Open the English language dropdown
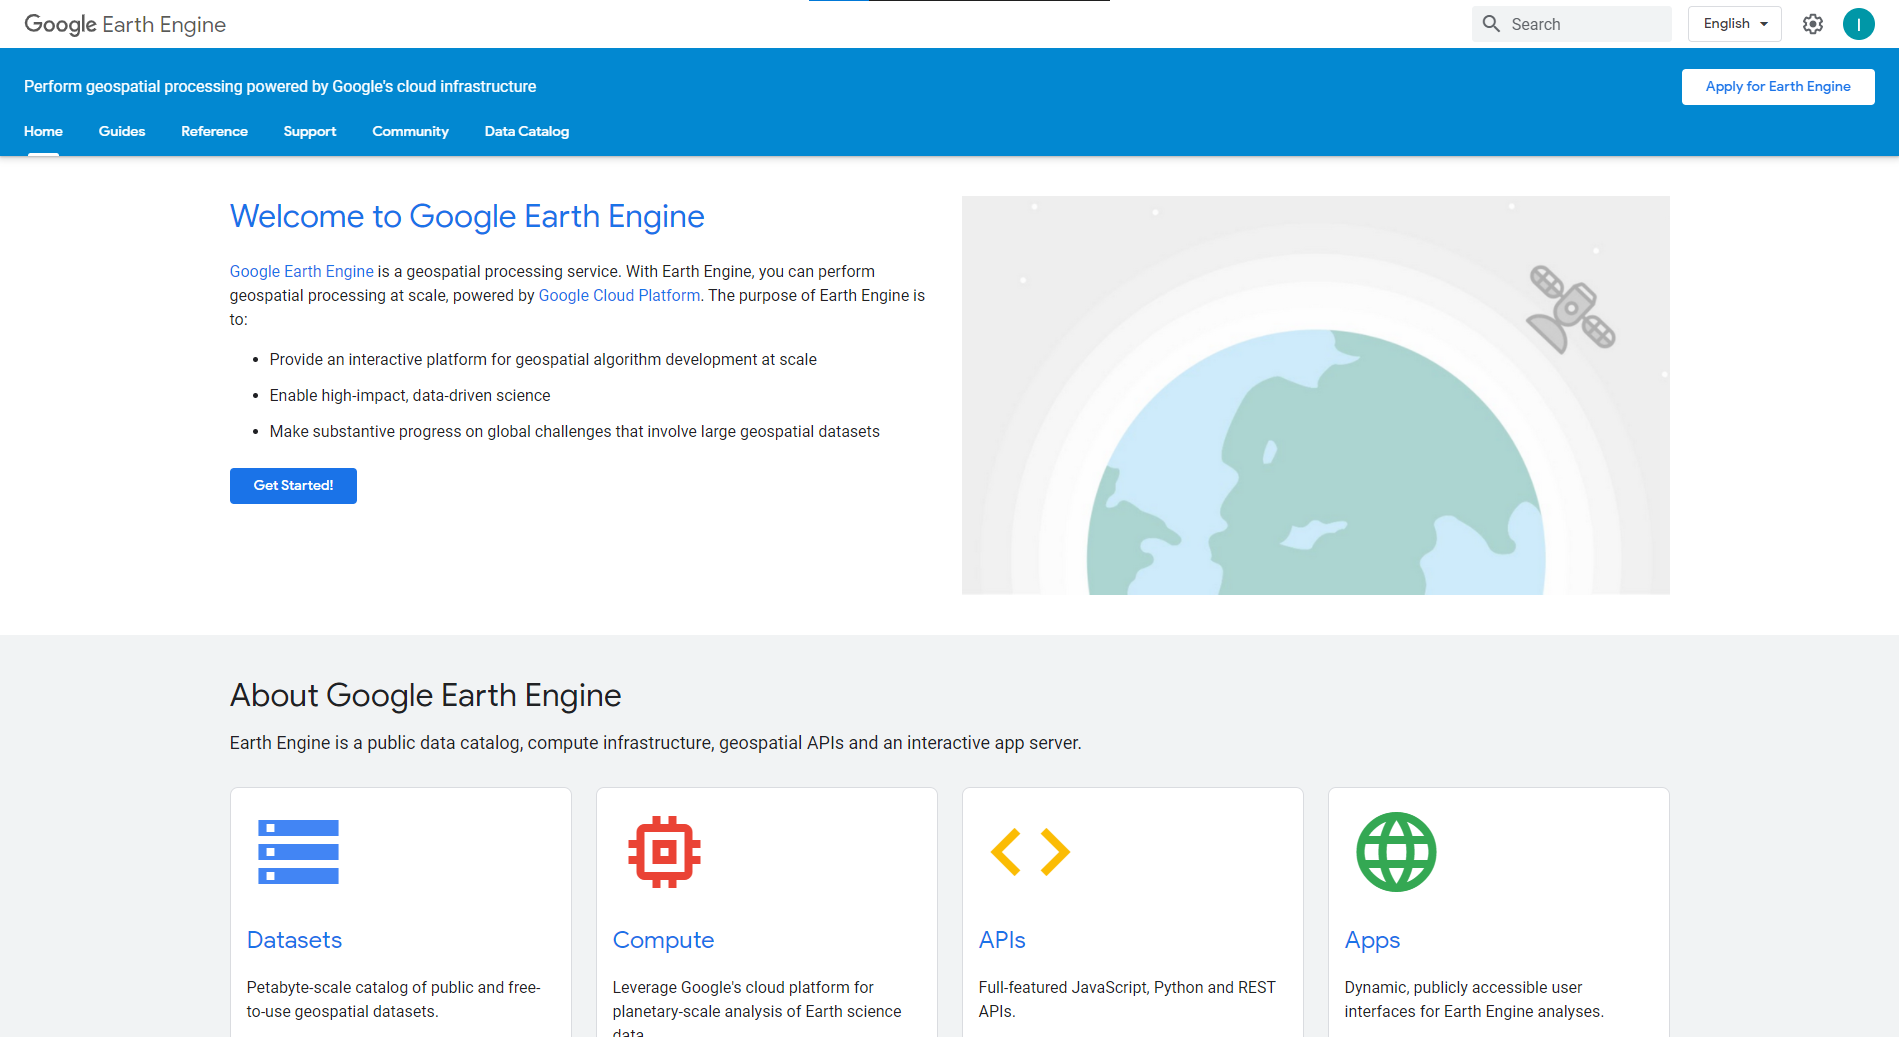The height and width of the screenshot is (1037, 1899). pos(1735,24)
